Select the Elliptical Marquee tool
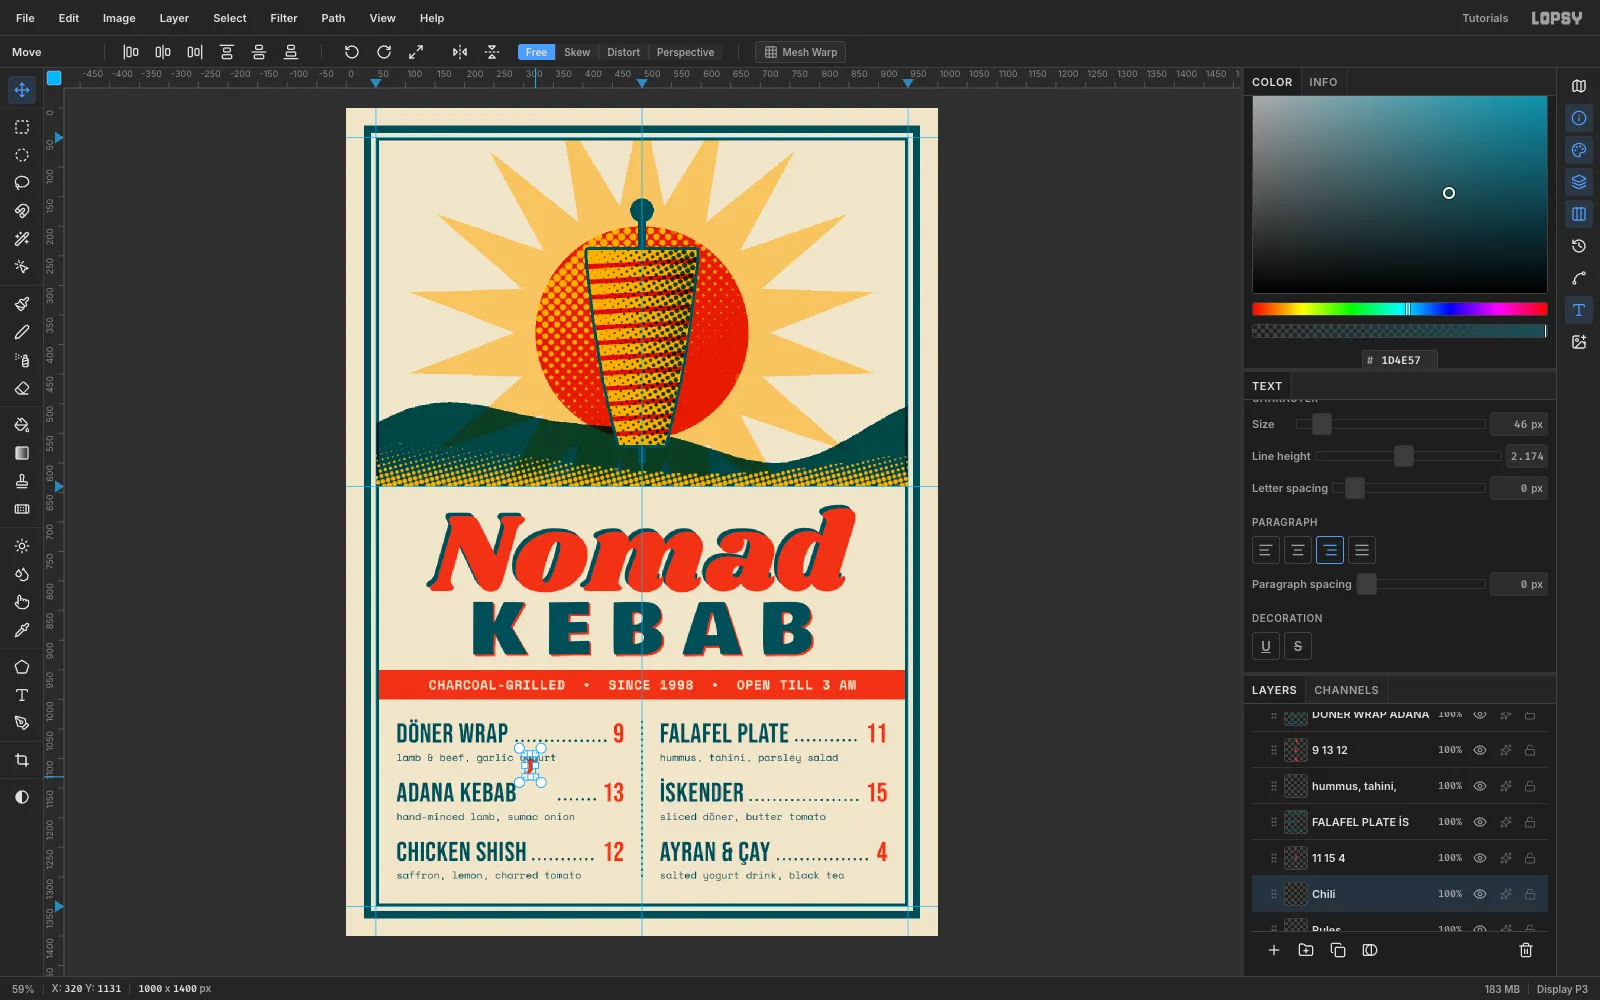The width and height of the screenshot is (1600, 1000). pyautogui.click(x=22, y=155)
